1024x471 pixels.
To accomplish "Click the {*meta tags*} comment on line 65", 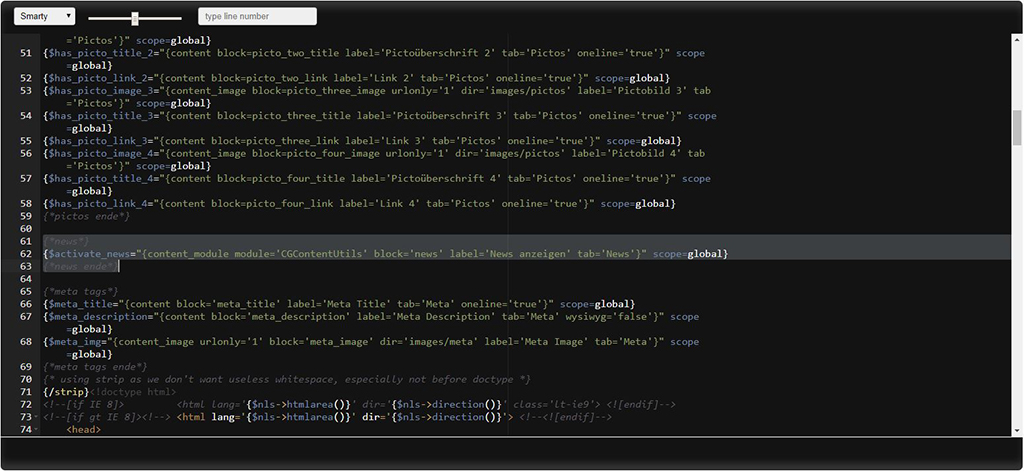I will [x=80, y=291].
